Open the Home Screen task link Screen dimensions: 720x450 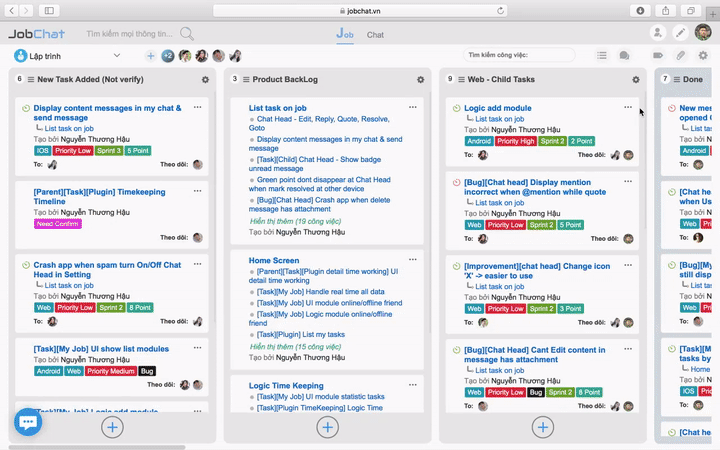click(274, 260)
